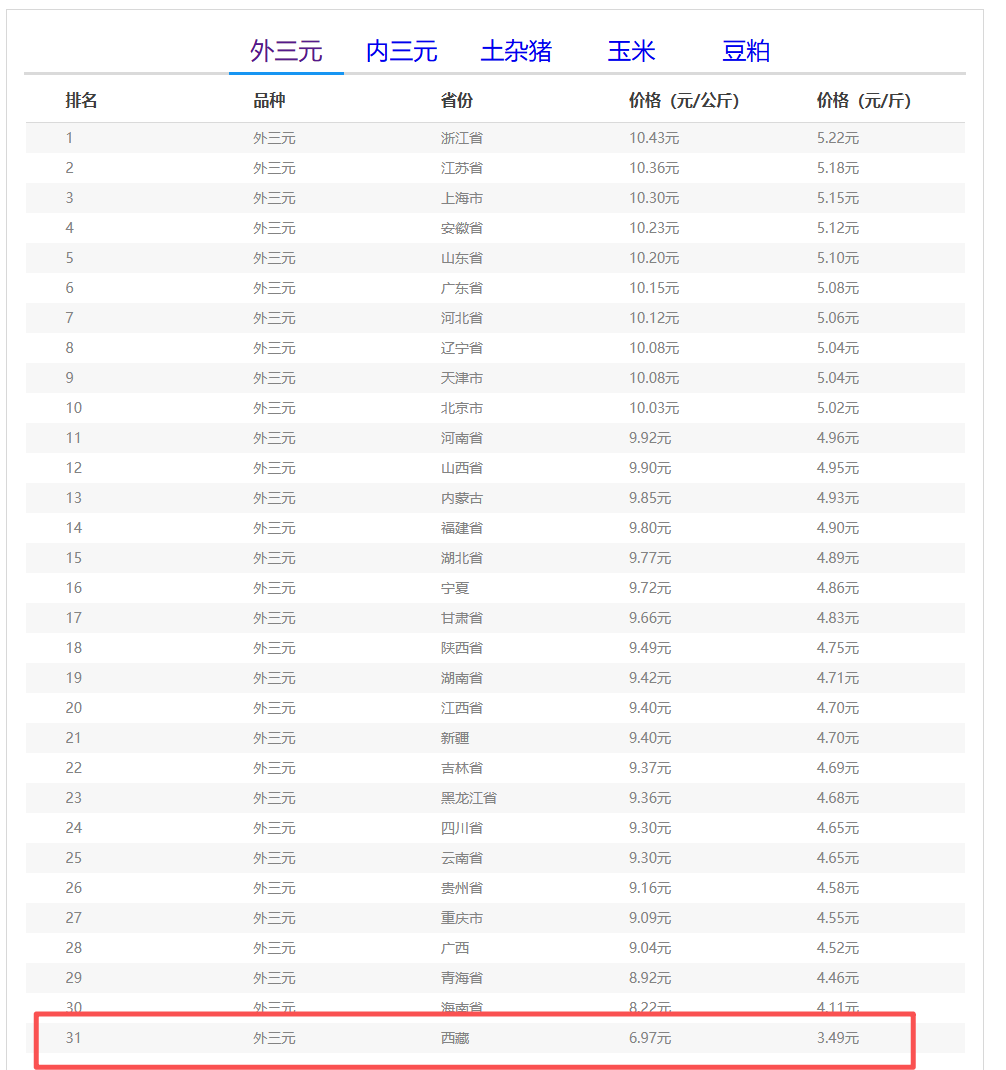Click the 价格（元/公斤） column header
The width and height of the screenshot is (1006, 1070).
pos(684,101)
